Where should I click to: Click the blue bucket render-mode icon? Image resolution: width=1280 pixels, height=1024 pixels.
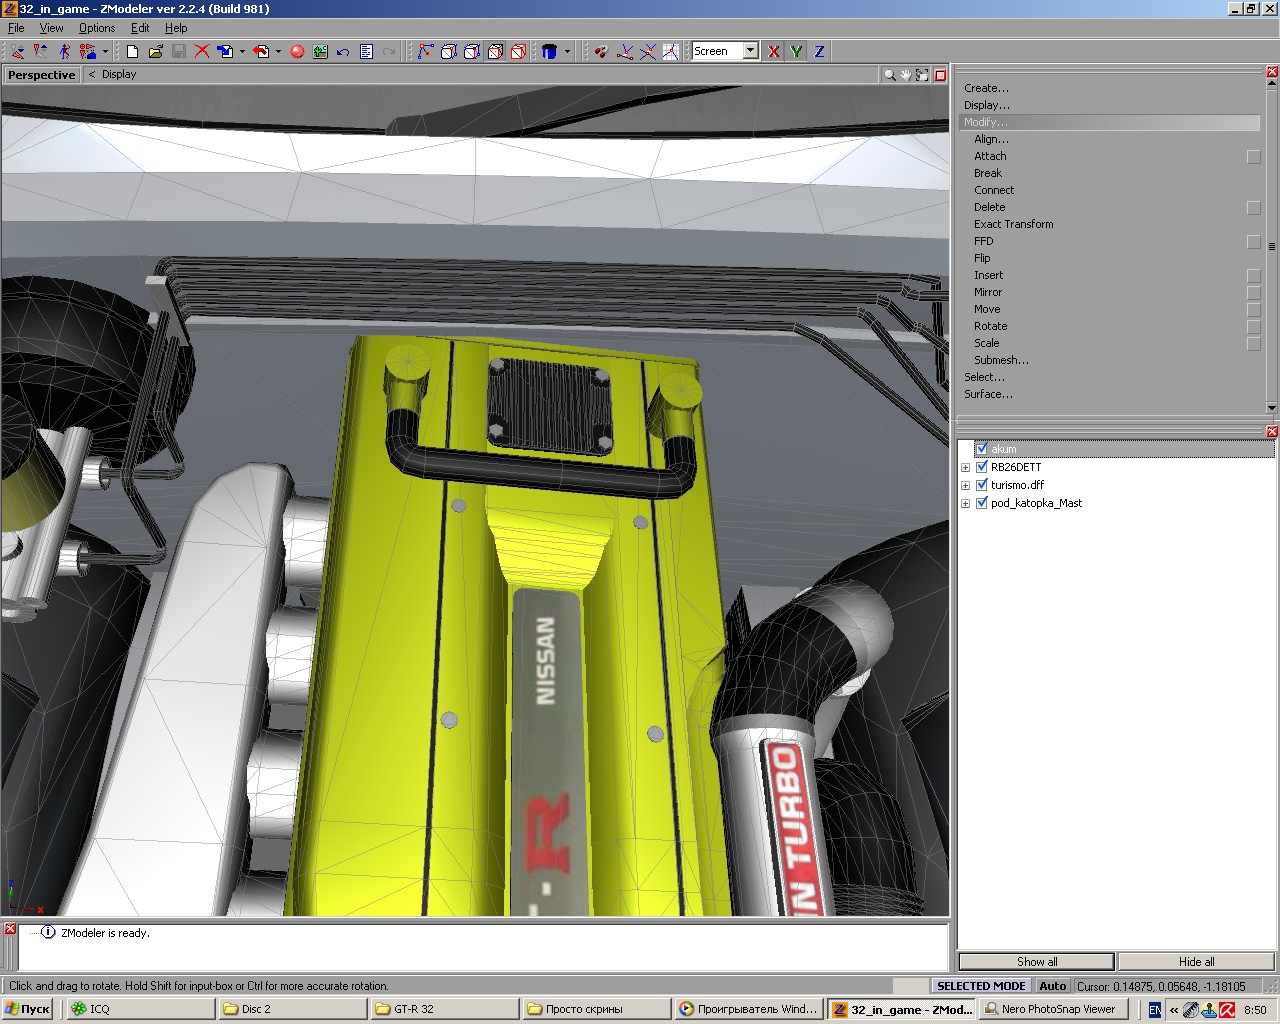[549, 51]
